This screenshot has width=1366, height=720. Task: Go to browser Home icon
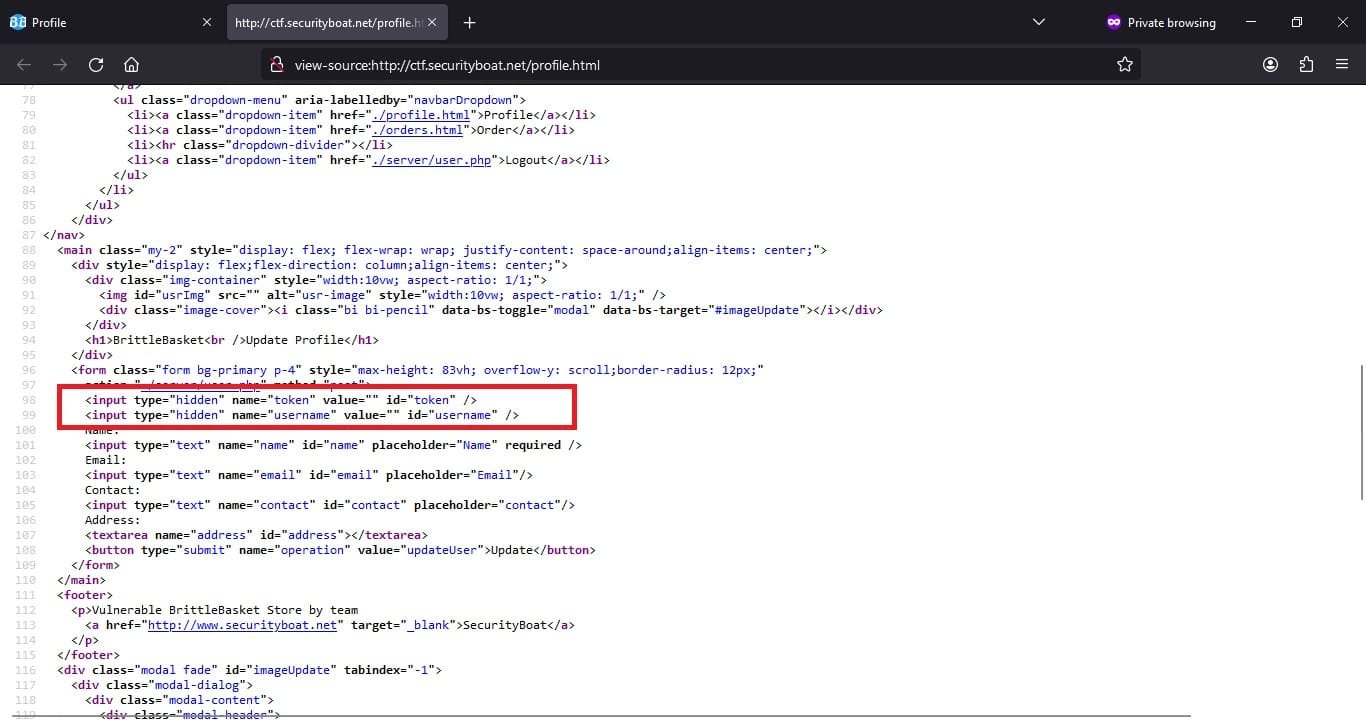(x=131, y=65)
